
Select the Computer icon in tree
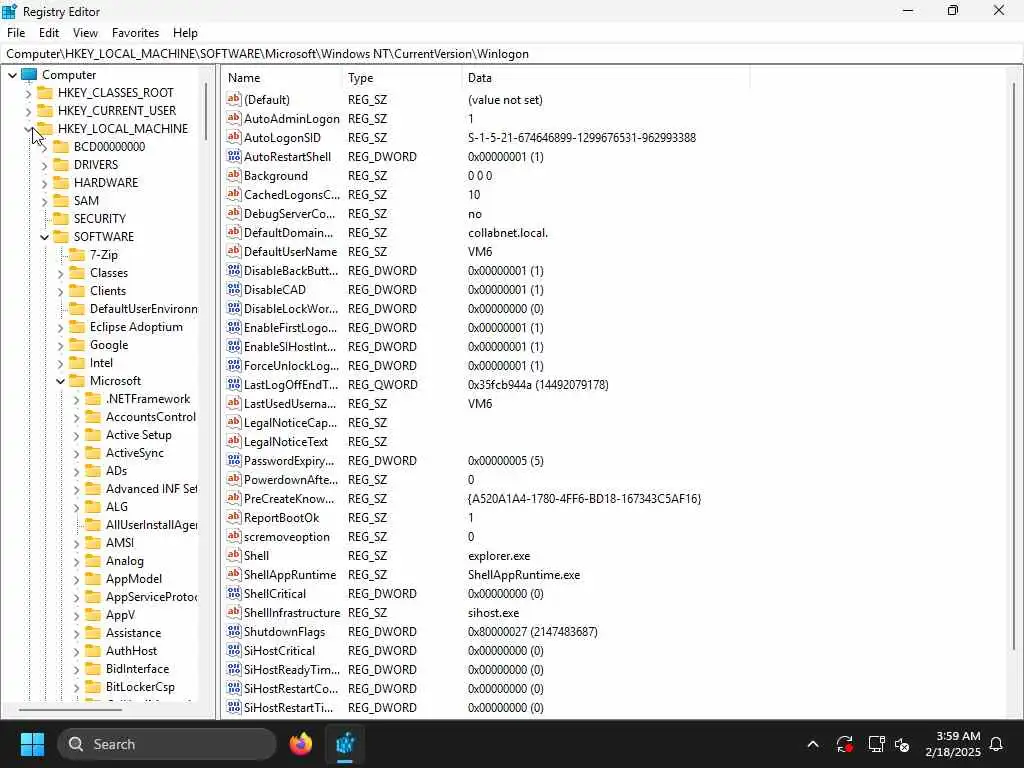coord(29,74)
